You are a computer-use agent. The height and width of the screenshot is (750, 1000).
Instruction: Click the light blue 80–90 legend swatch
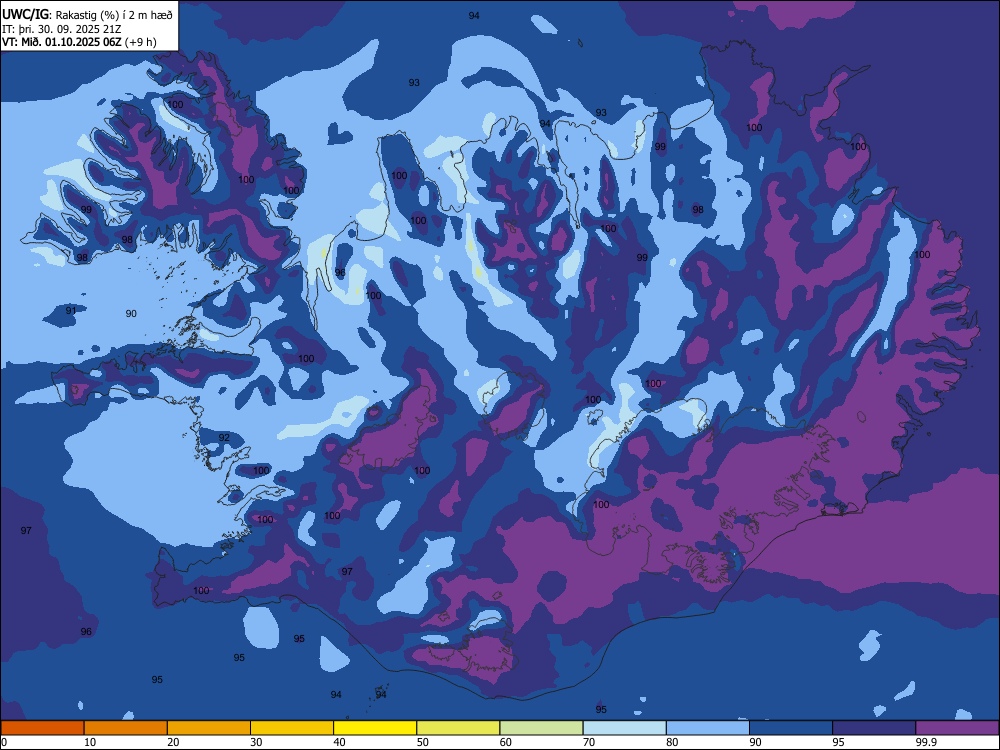tap(708, 728)
